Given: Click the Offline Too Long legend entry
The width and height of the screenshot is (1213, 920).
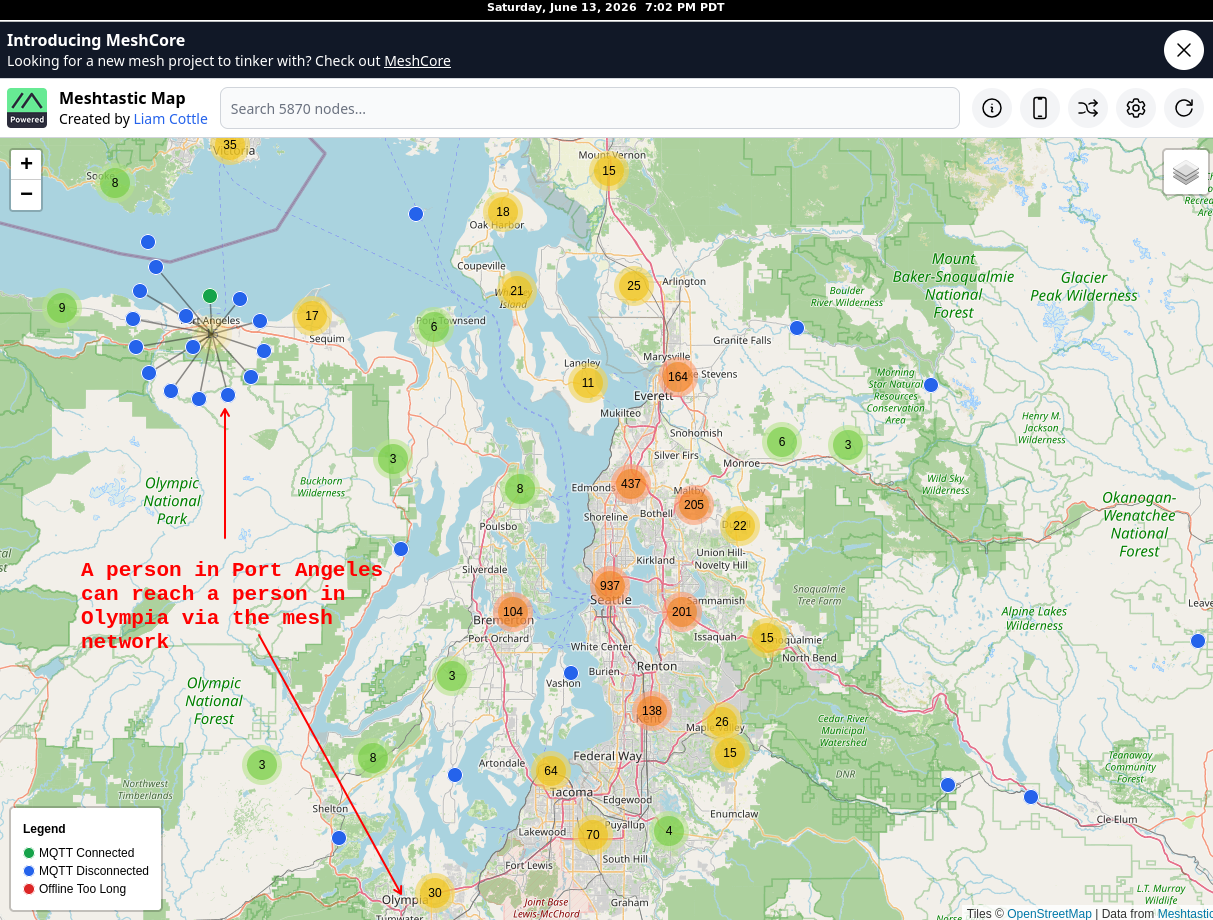Looking at the screenshot, I should pos(75,888).
